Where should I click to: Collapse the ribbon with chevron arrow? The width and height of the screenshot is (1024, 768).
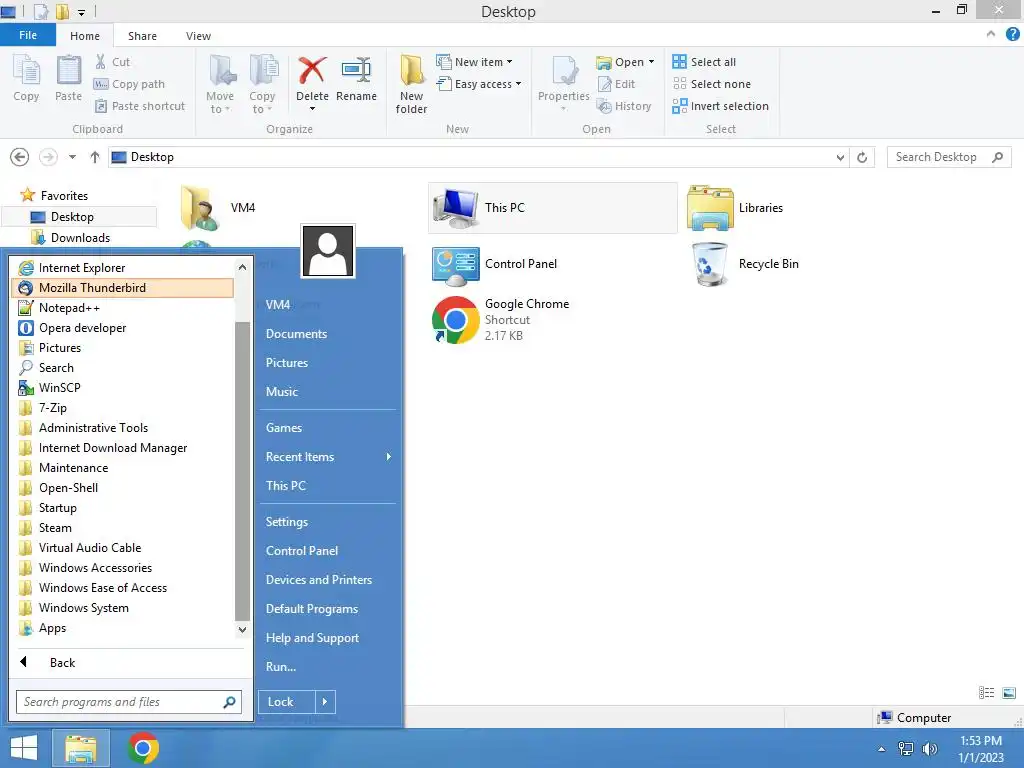click(991, 34)
